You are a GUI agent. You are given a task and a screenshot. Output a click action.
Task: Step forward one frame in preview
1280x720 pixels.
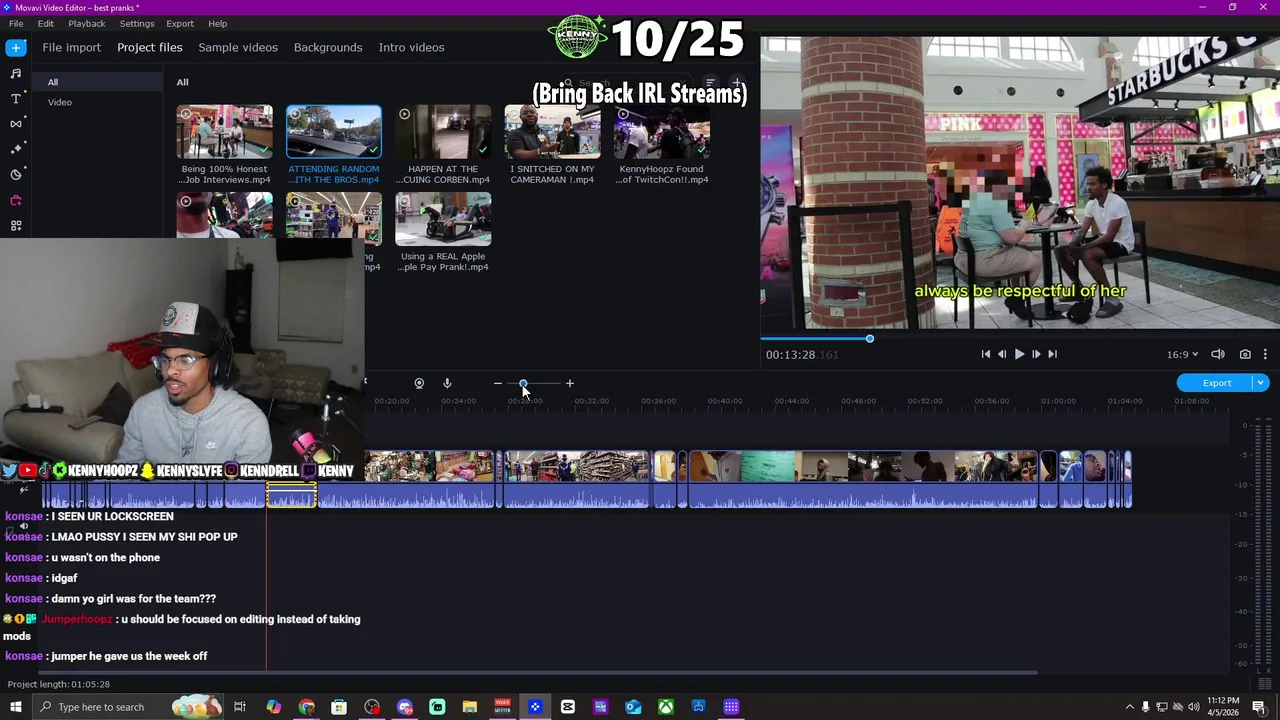point(1036,354)
